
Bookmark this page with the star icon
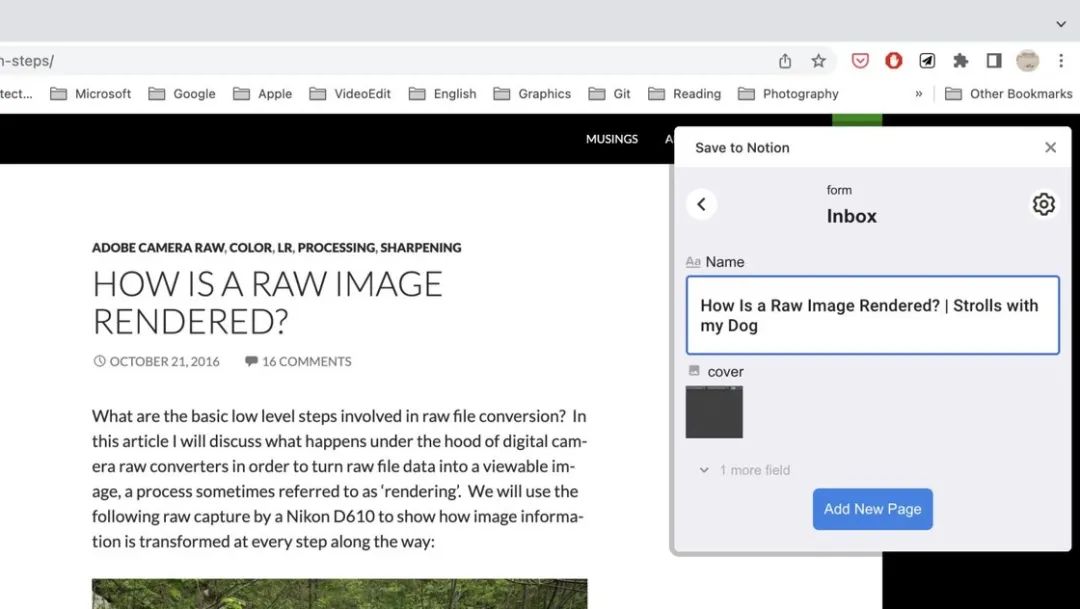[819, 61]
